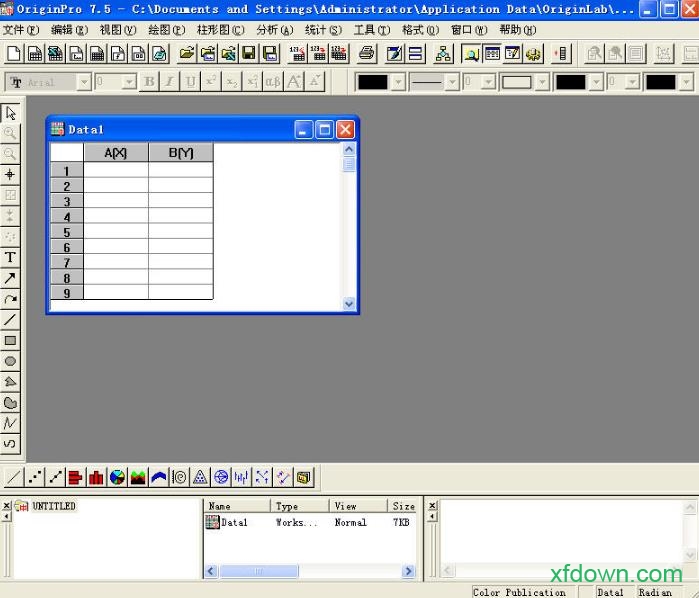Toggle Italic text formatting
Viewport: 699px width, 598px height.
pyautogui.click(x=170, y=82)
